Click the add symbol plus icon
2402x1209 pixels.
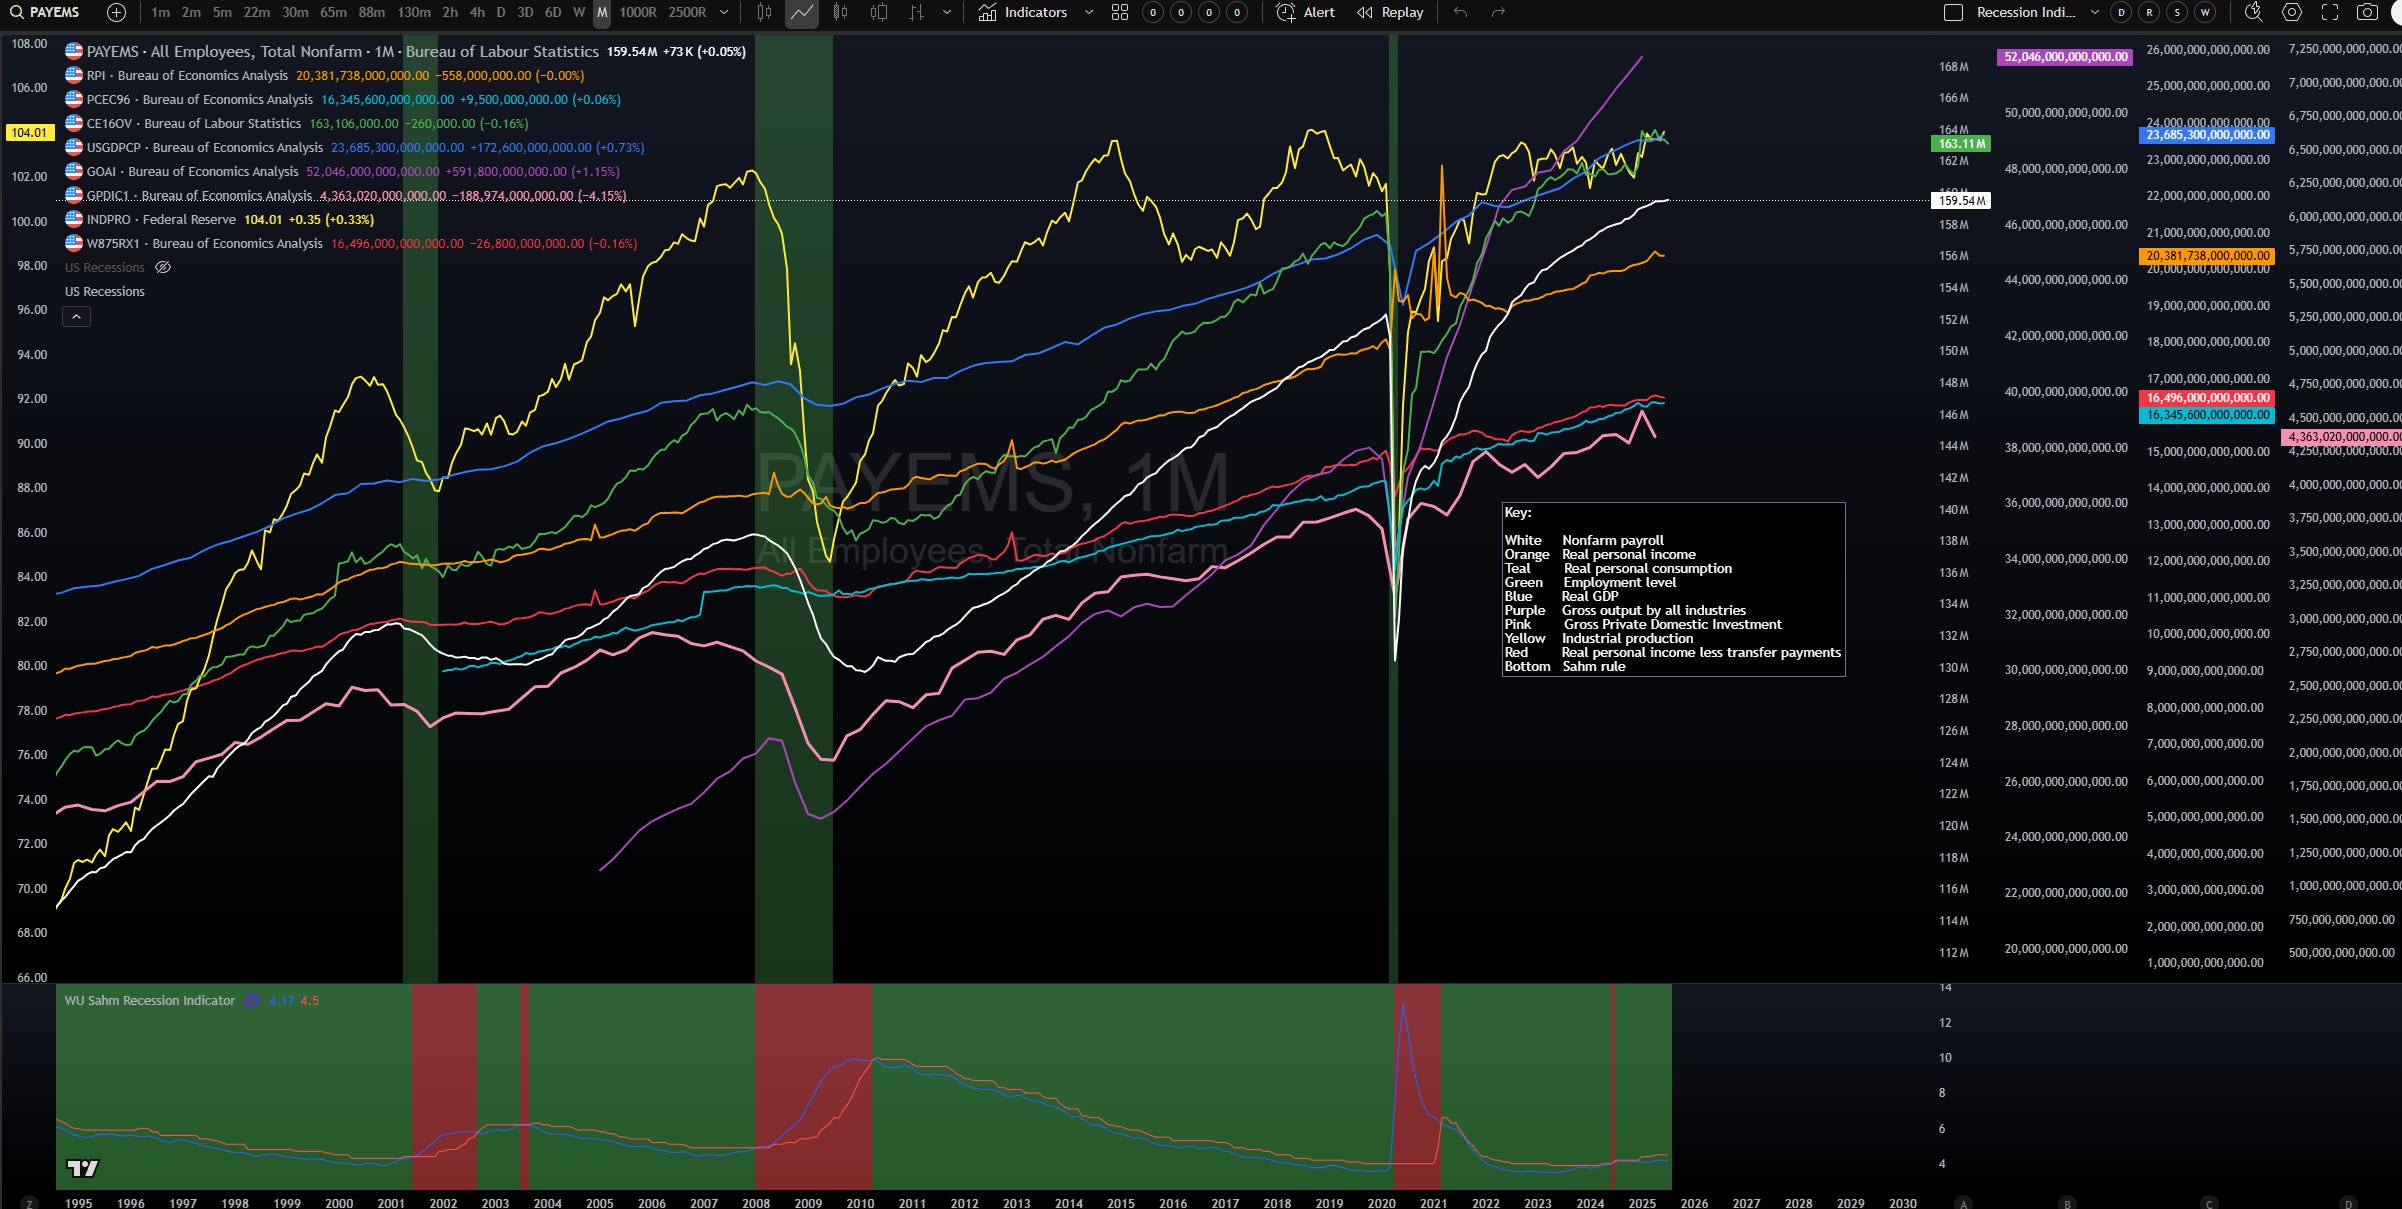point(116,13)
